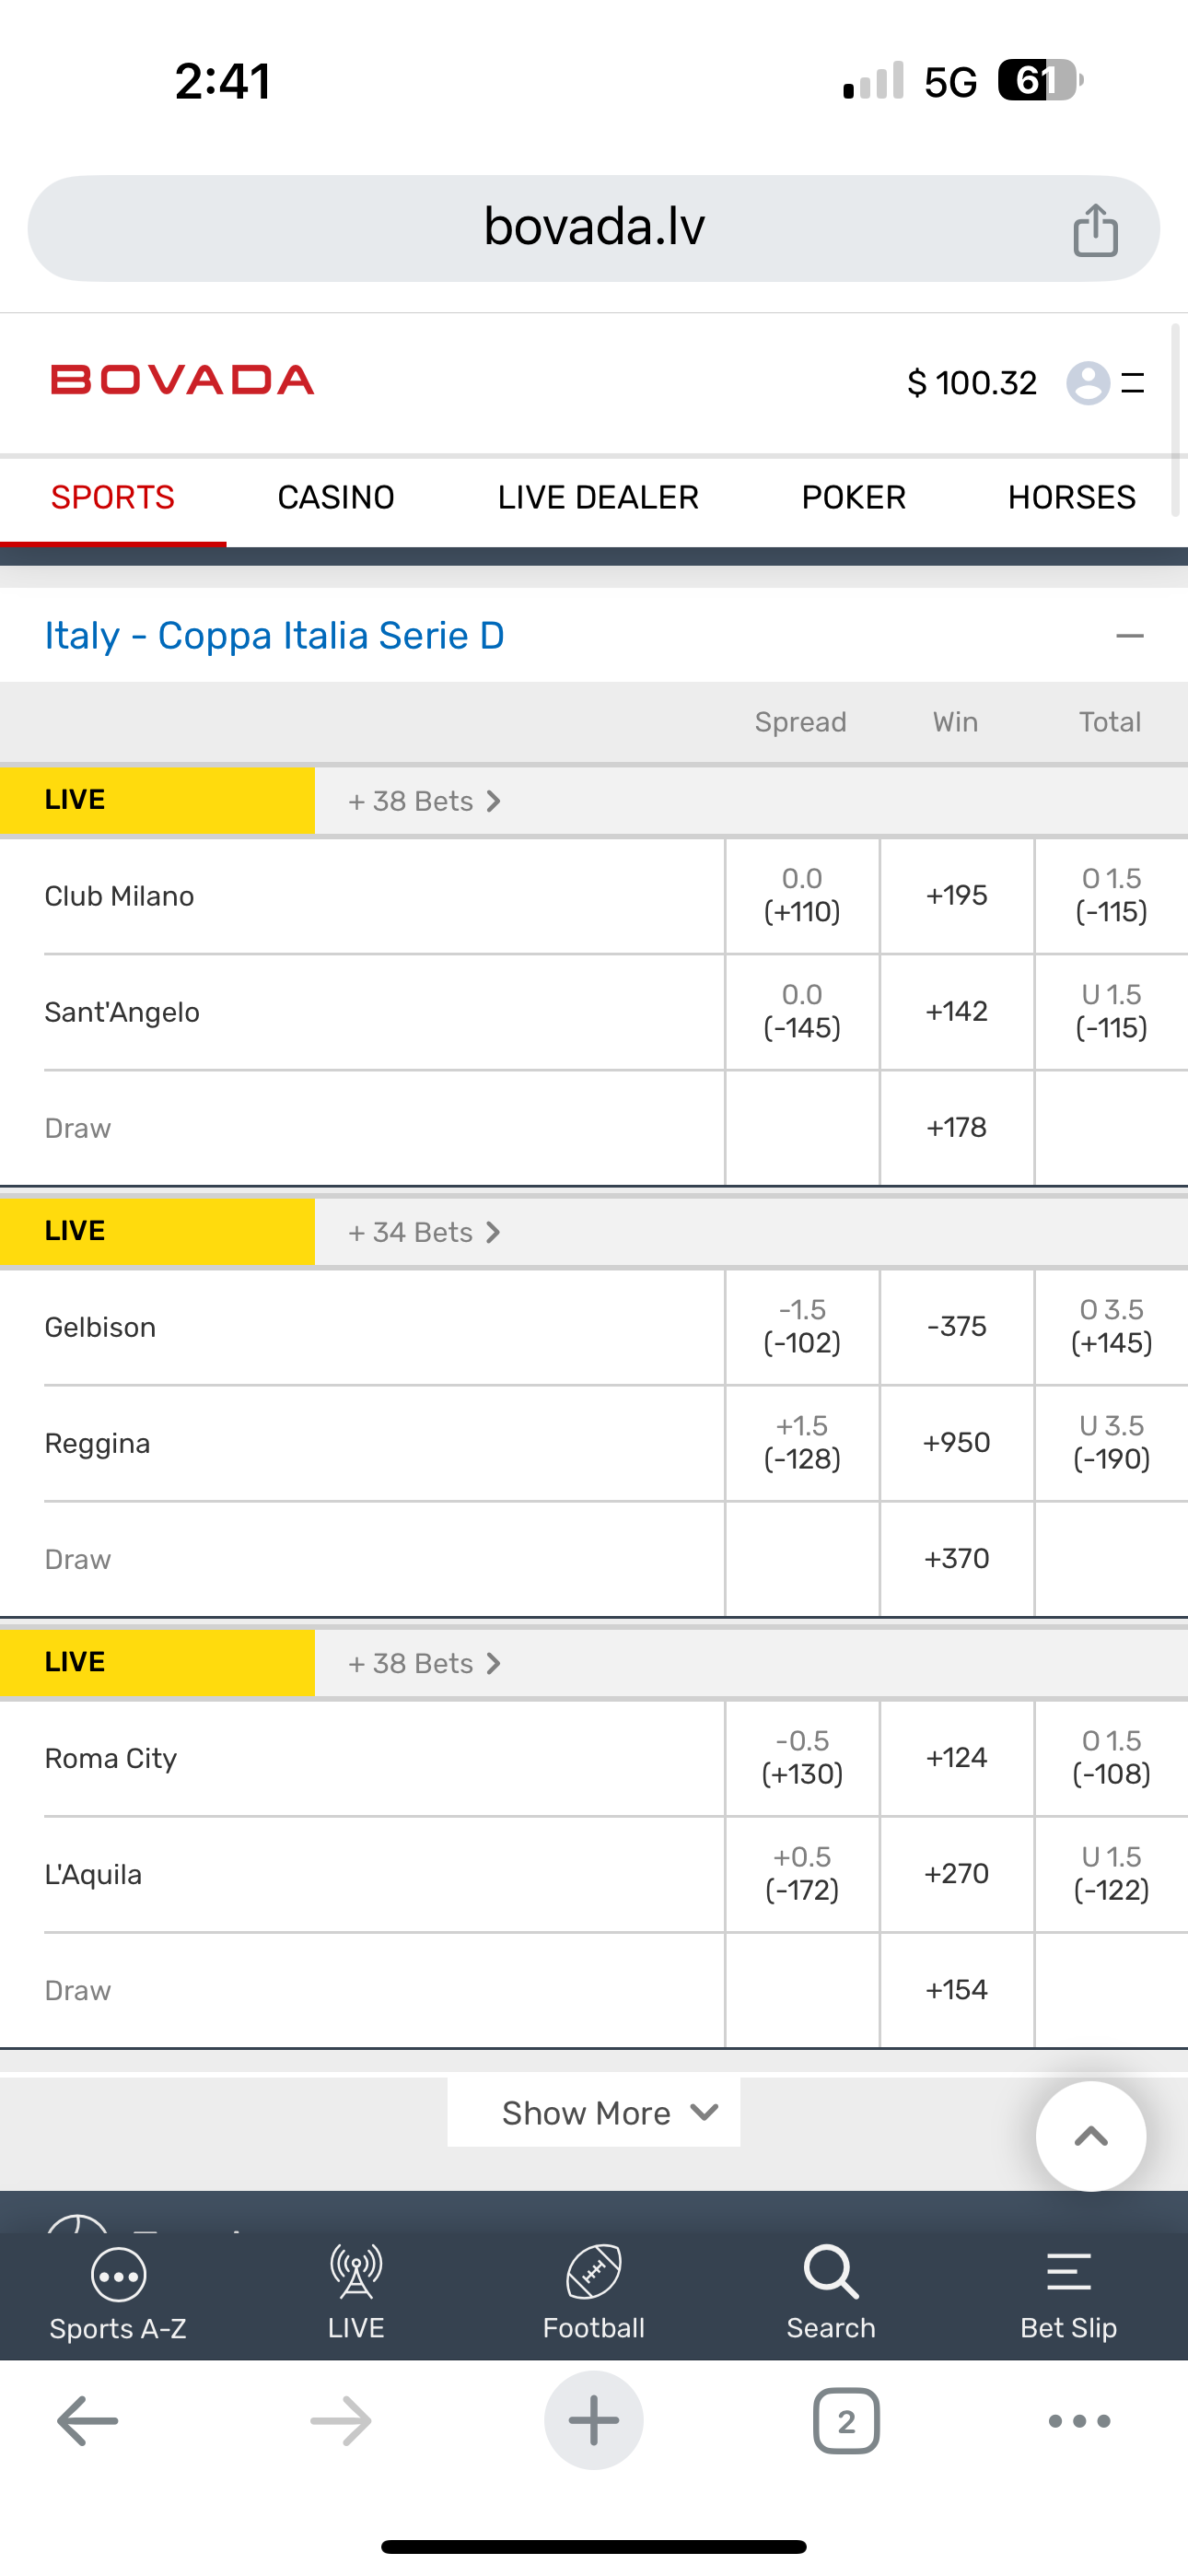Tap the browser back arrow
The image size is (1188, 2576).
click(x=88, y=2421)
